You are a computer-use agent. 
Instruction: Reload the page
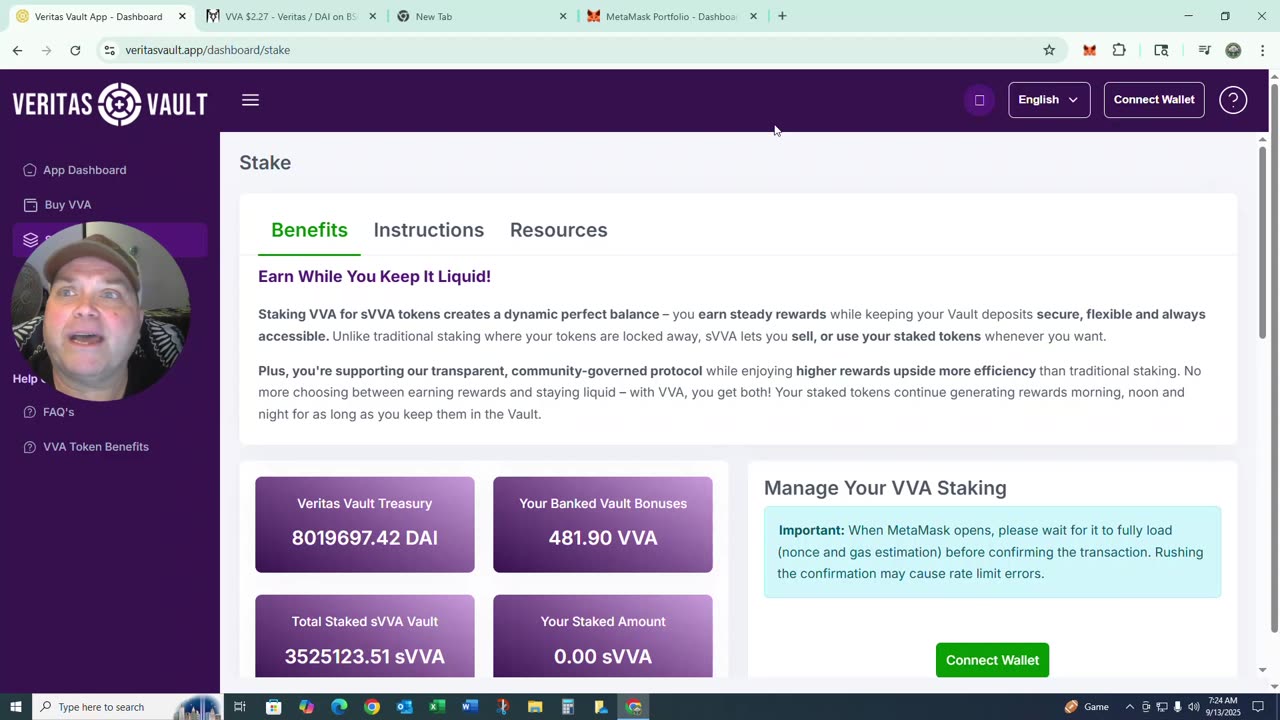point(75,50)
